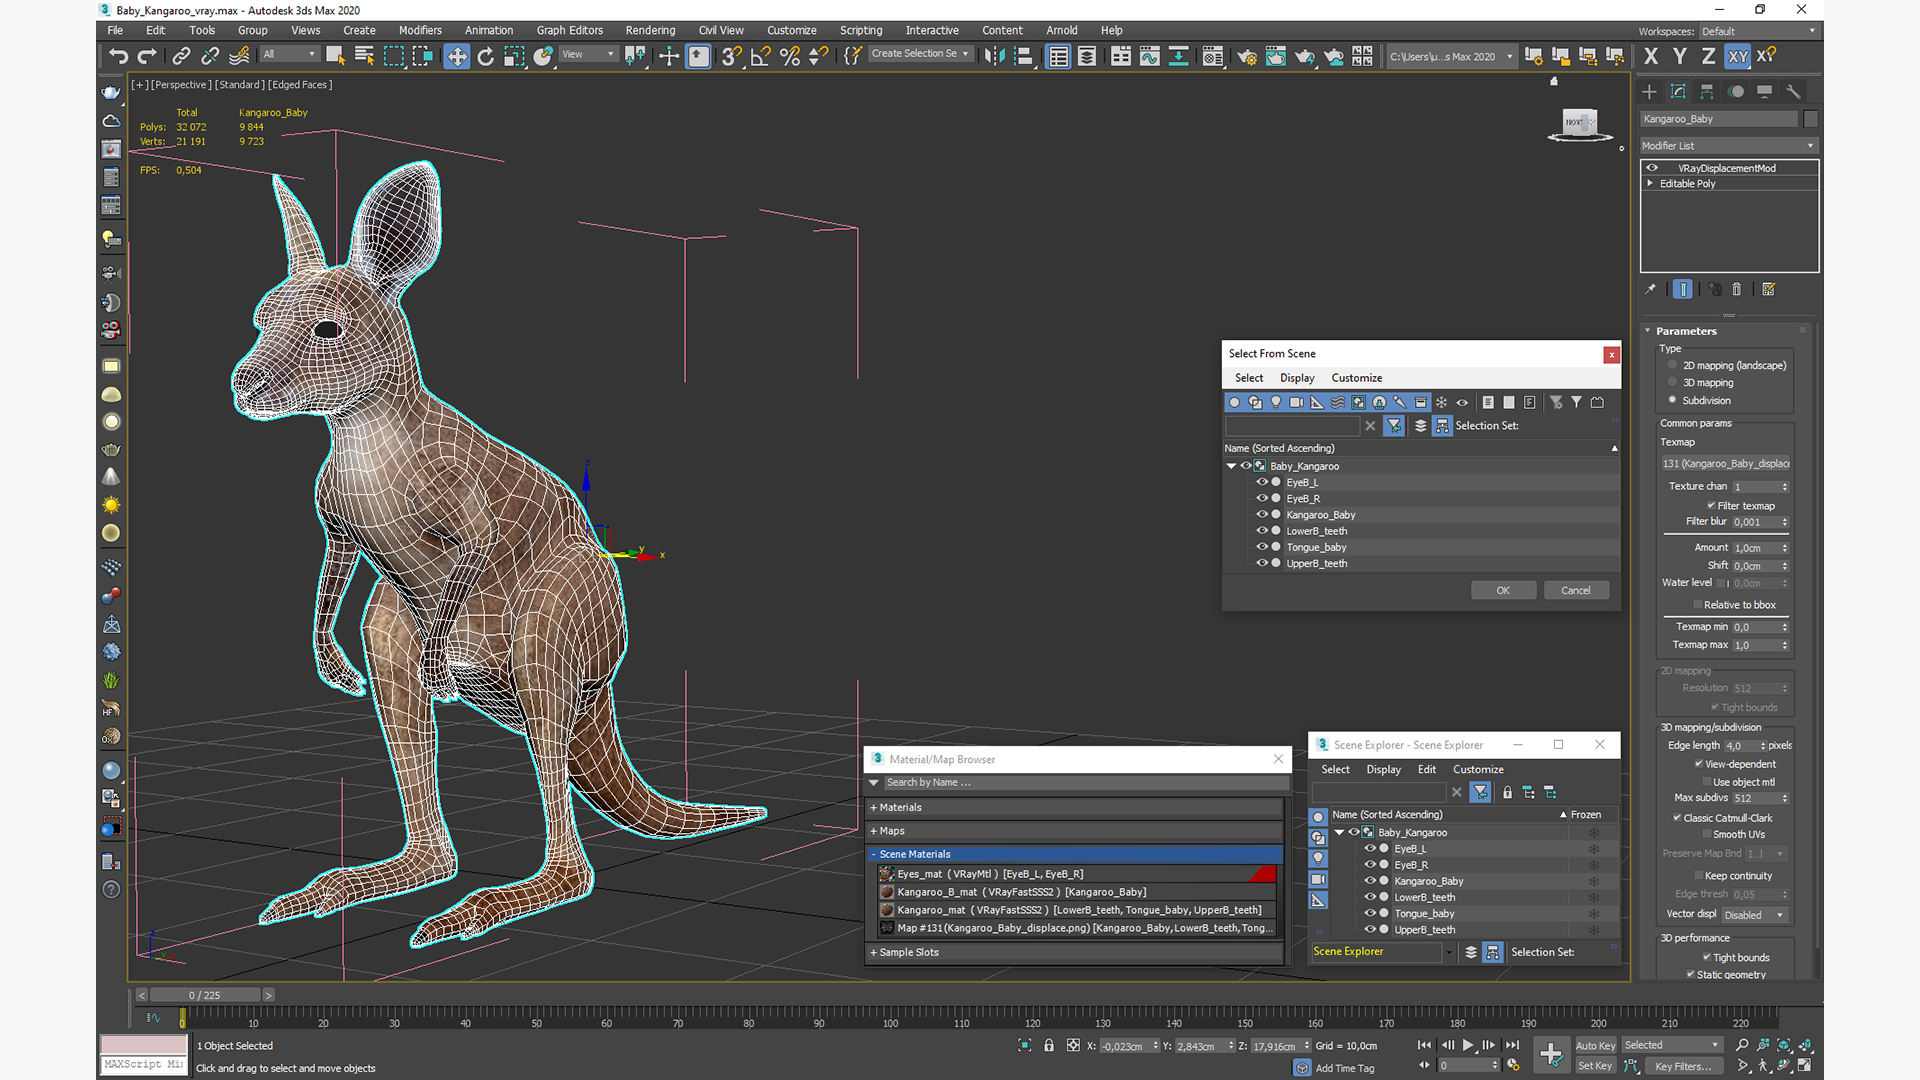
Task: Click the Go to End button
Action: click(x=1512, y=1045)
